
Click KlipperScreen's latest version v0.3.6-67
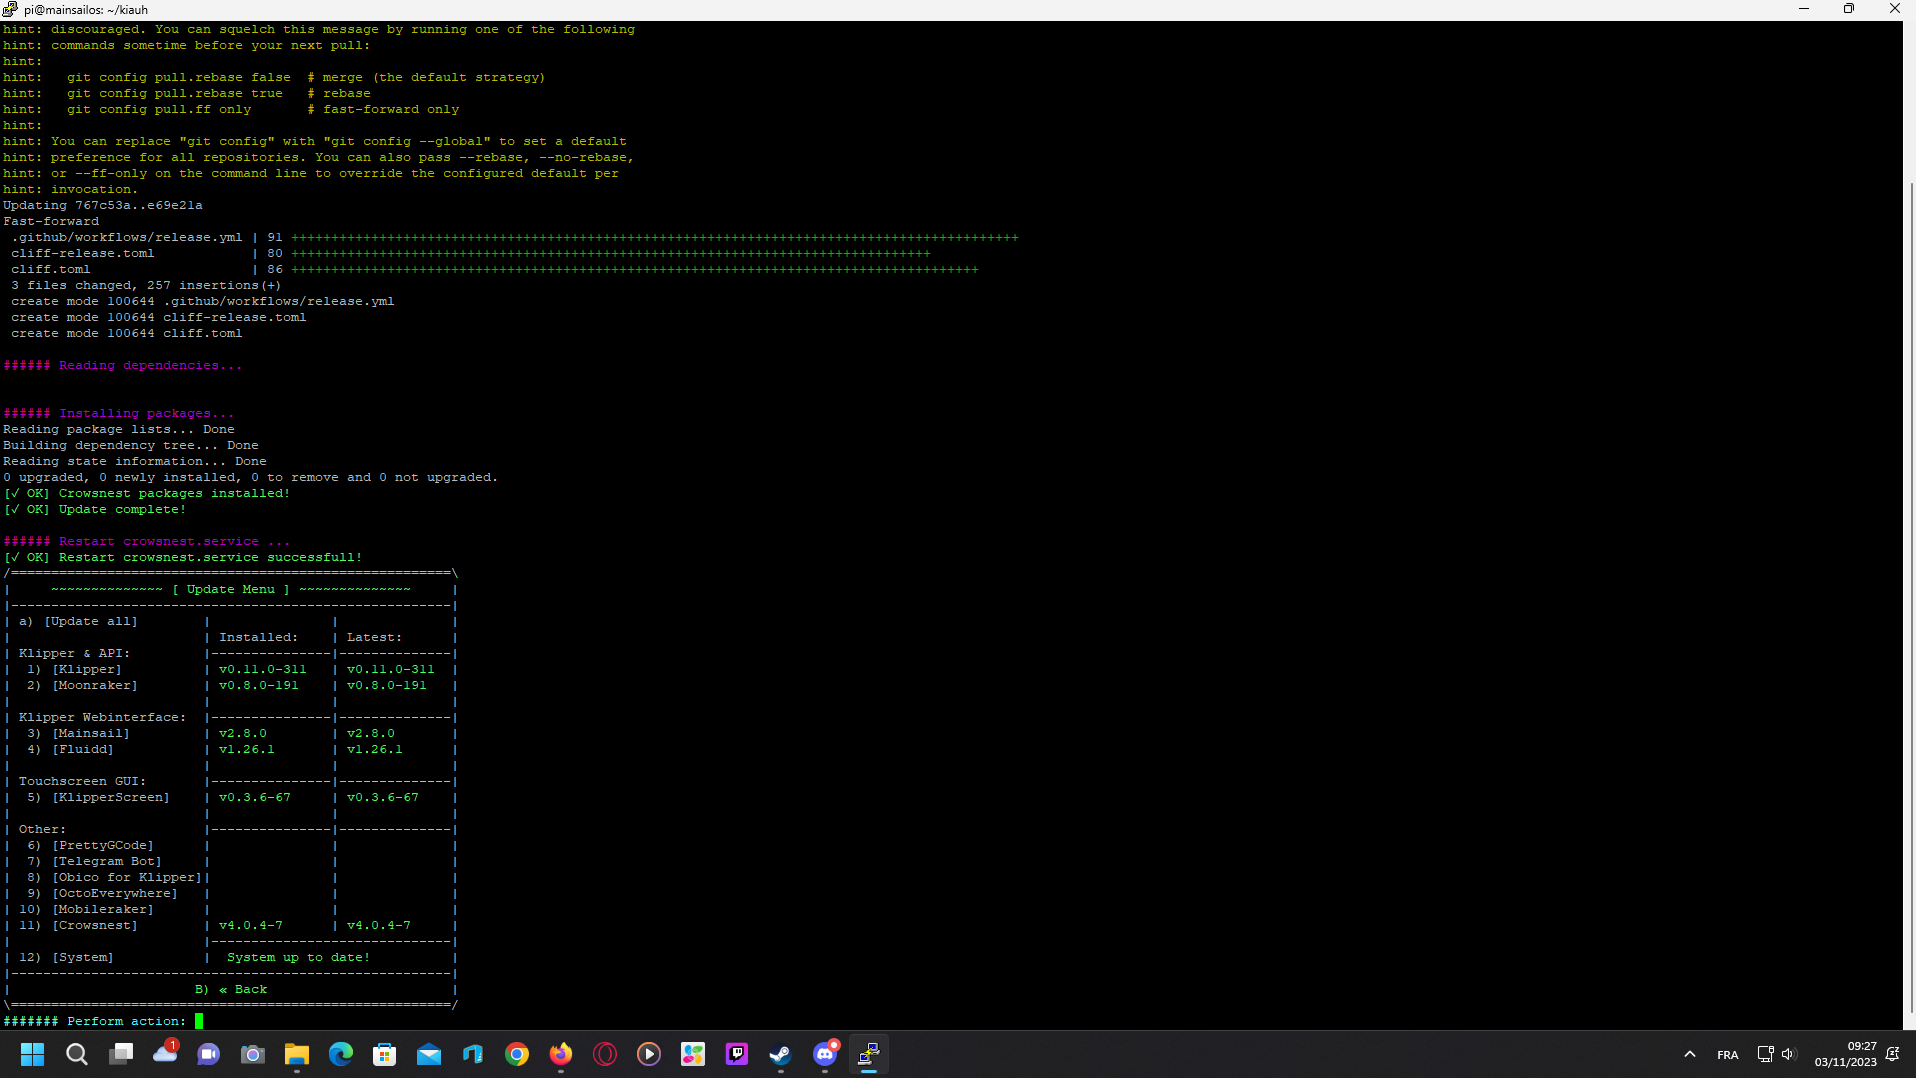point(383,797)
